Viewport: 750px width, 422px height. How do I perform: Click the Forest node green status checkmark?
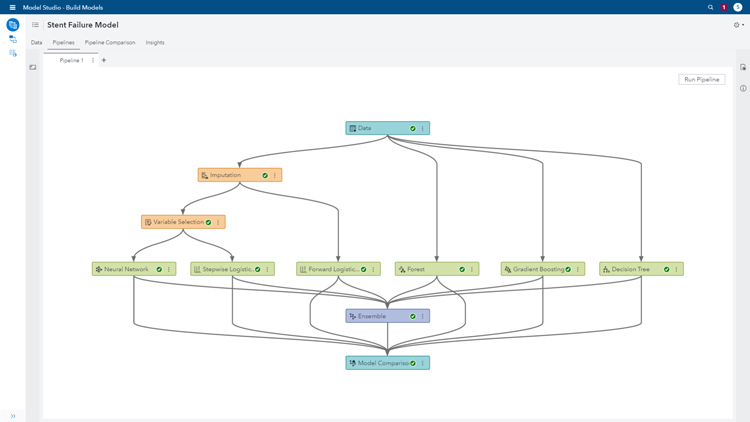click(x=462, y=269)
